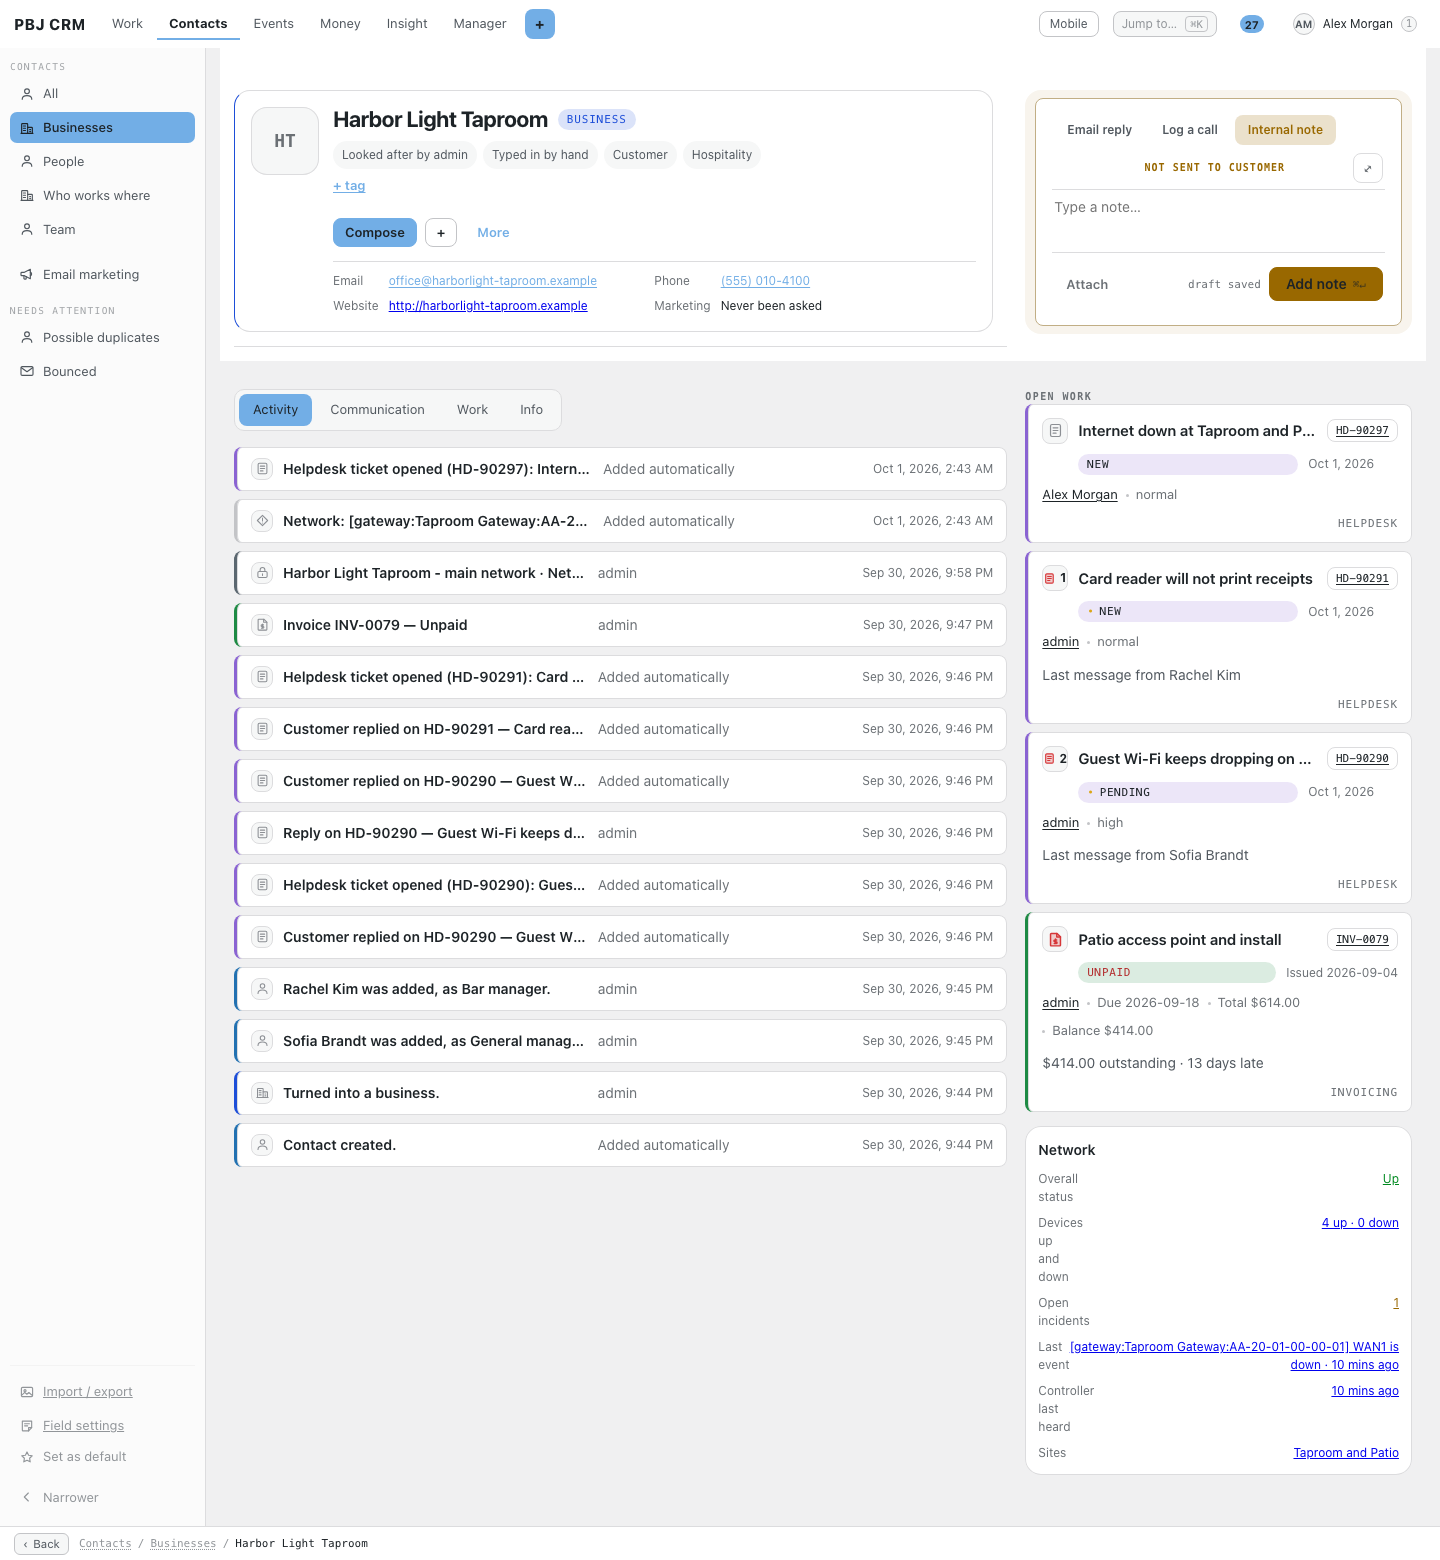The width and height of the screenshot is (1440, 1560).
Task: Click in the Type a note field
Action: coord(1218,220)
